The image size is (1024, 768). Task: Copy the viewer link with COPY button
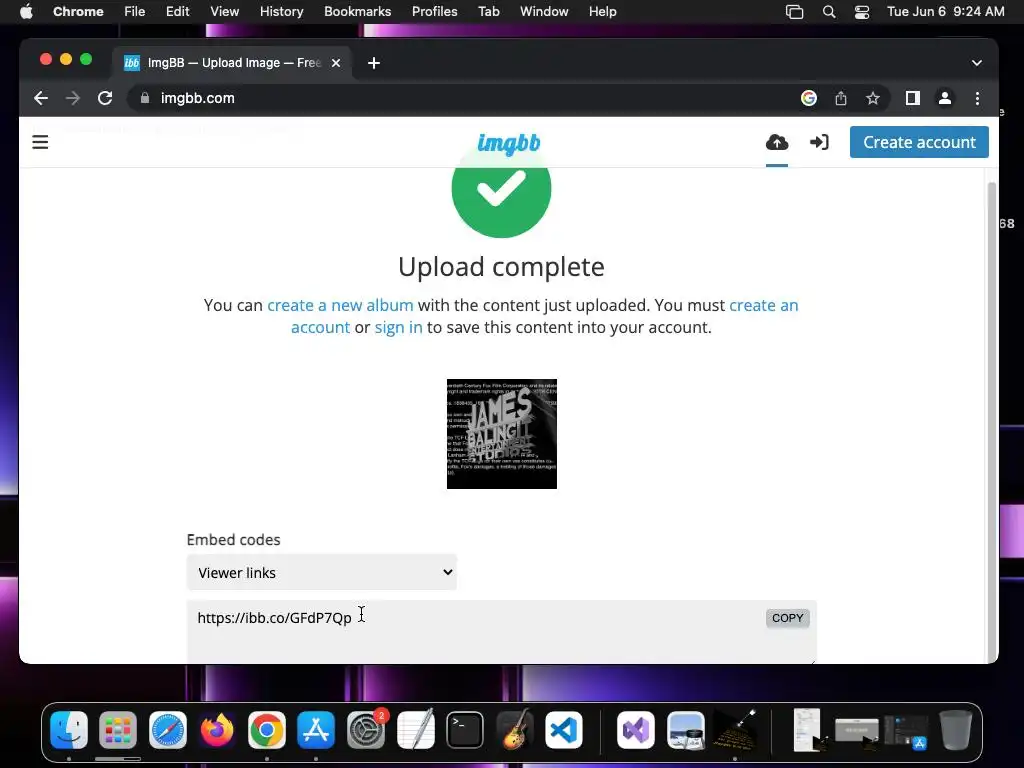[x=788, y=618]
